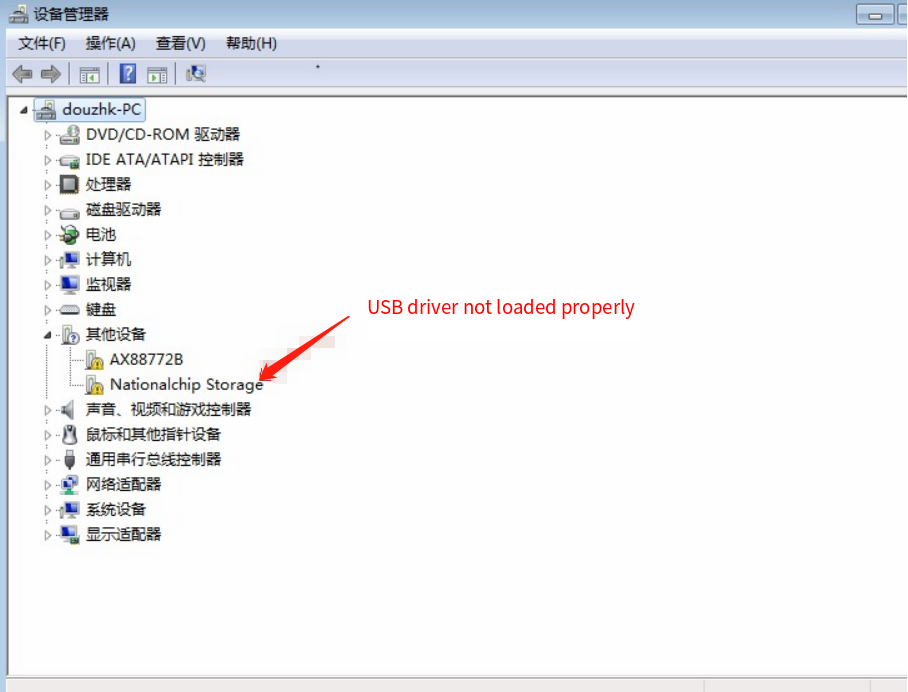Select the DVD/CD-ROM 驱动器 label

coord(163,135)
